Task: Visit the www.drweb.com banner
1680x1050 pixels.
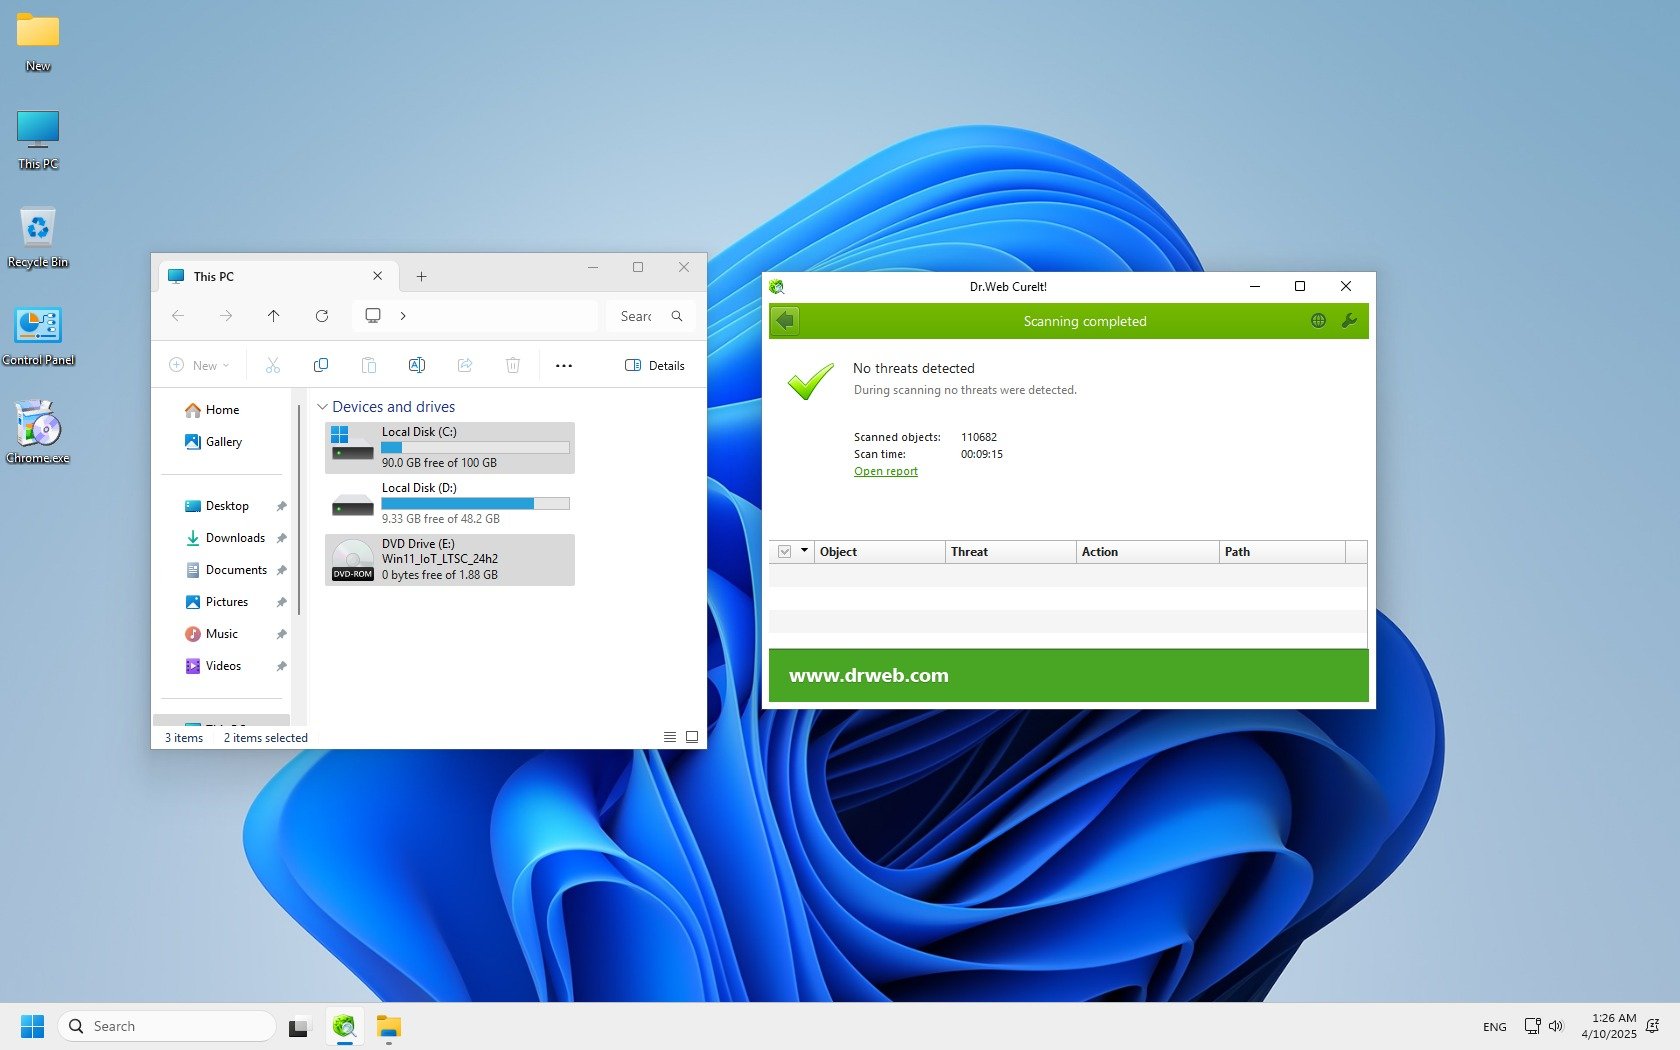Action: (x=1068, y=675)
